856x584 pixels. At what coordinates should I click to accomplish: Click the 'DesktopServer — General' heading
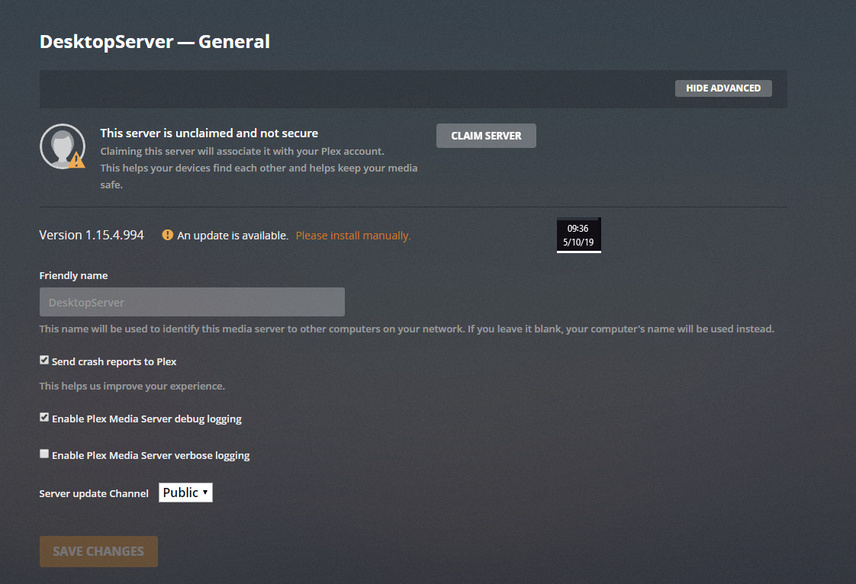[x=154, y=42]
